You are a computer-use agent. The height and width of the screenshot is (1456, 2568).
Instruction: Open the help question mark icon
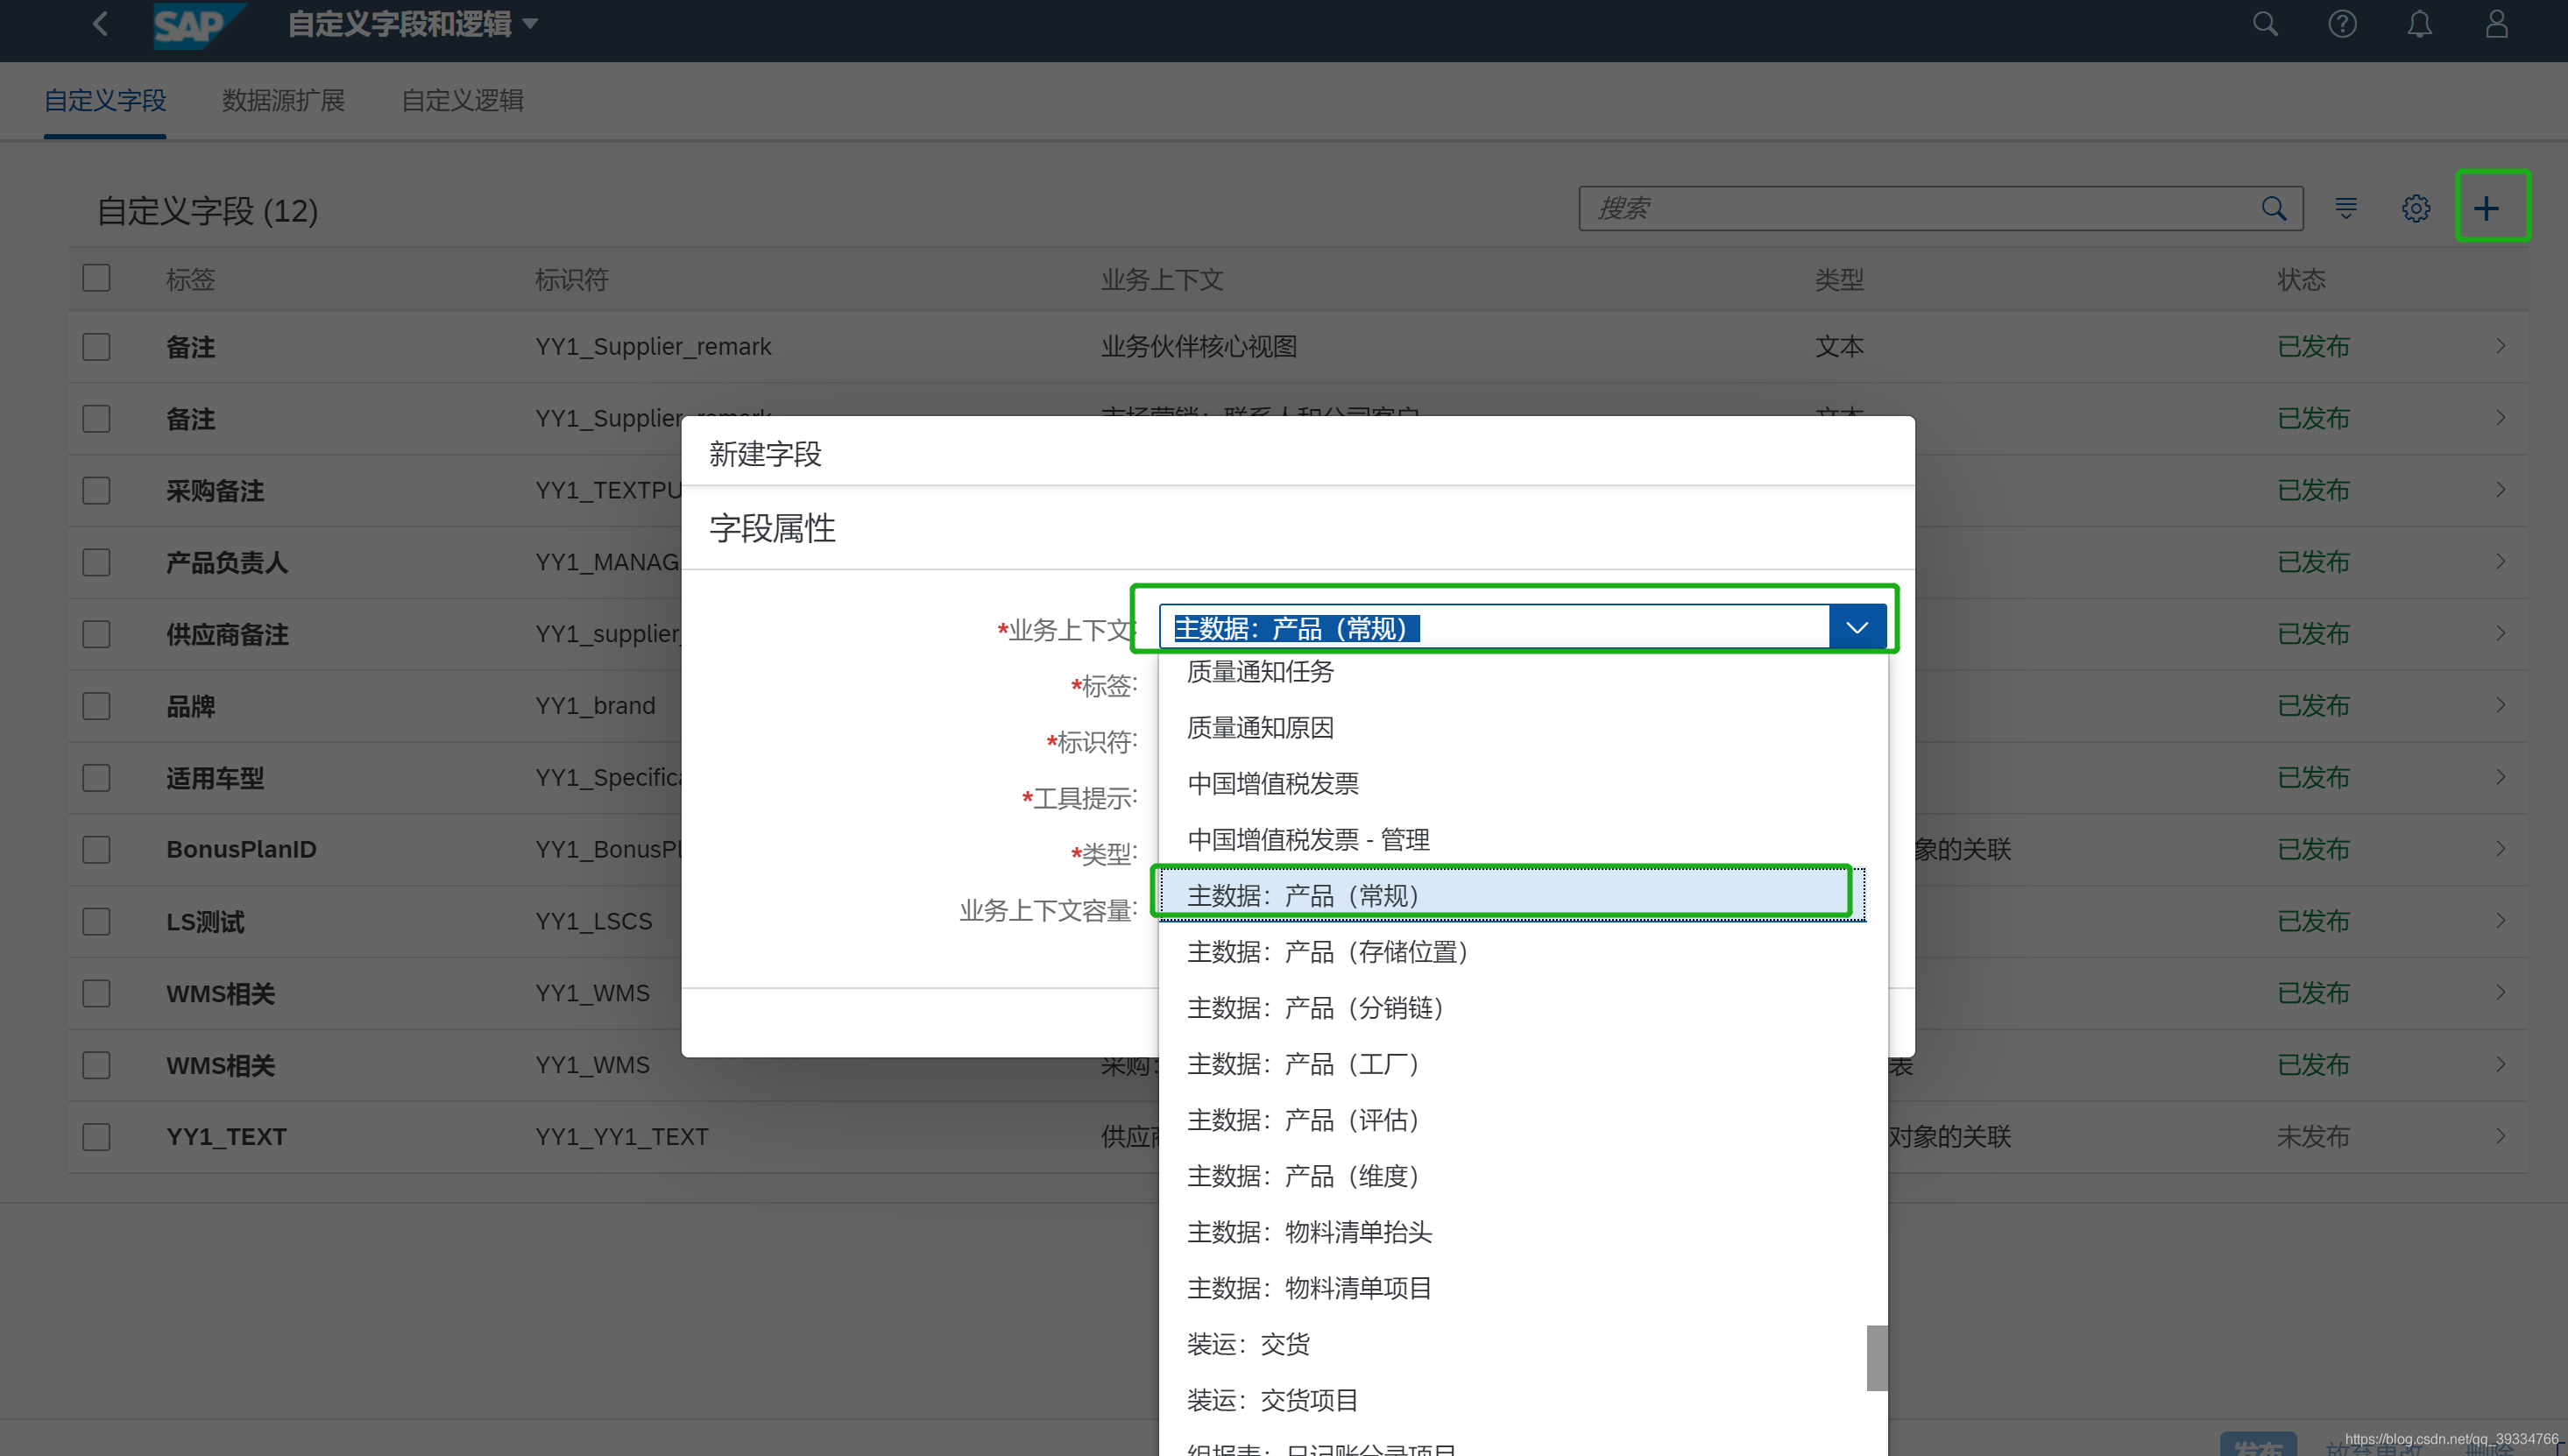[x=2342, y=24]
